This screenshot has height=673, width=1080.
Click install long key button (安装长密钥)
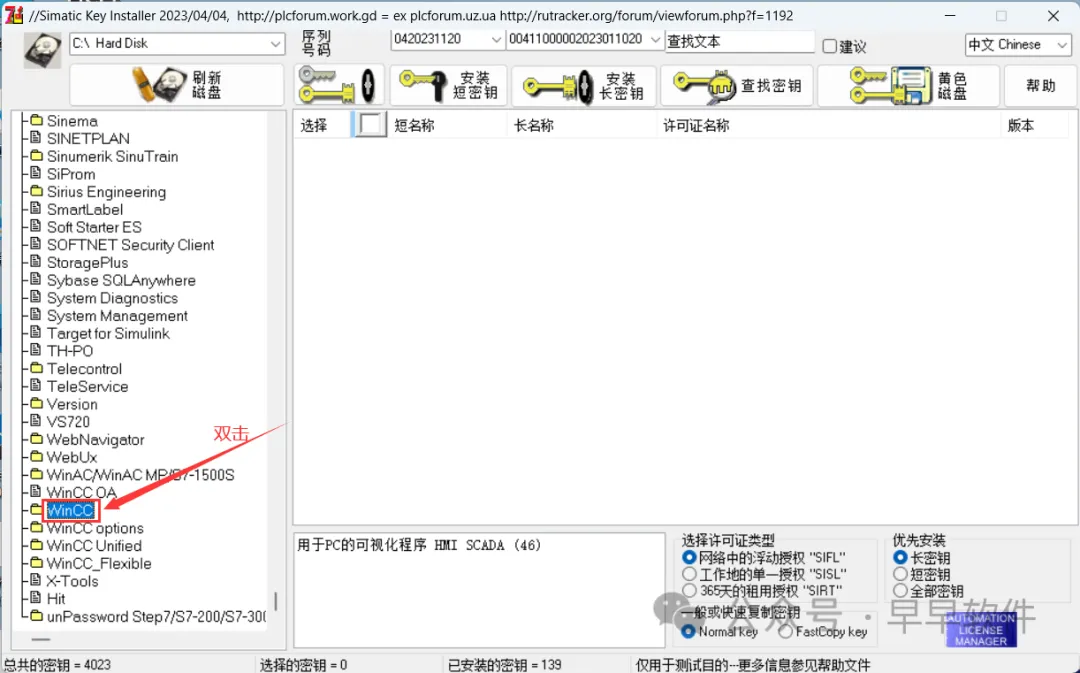click(583, 85)
